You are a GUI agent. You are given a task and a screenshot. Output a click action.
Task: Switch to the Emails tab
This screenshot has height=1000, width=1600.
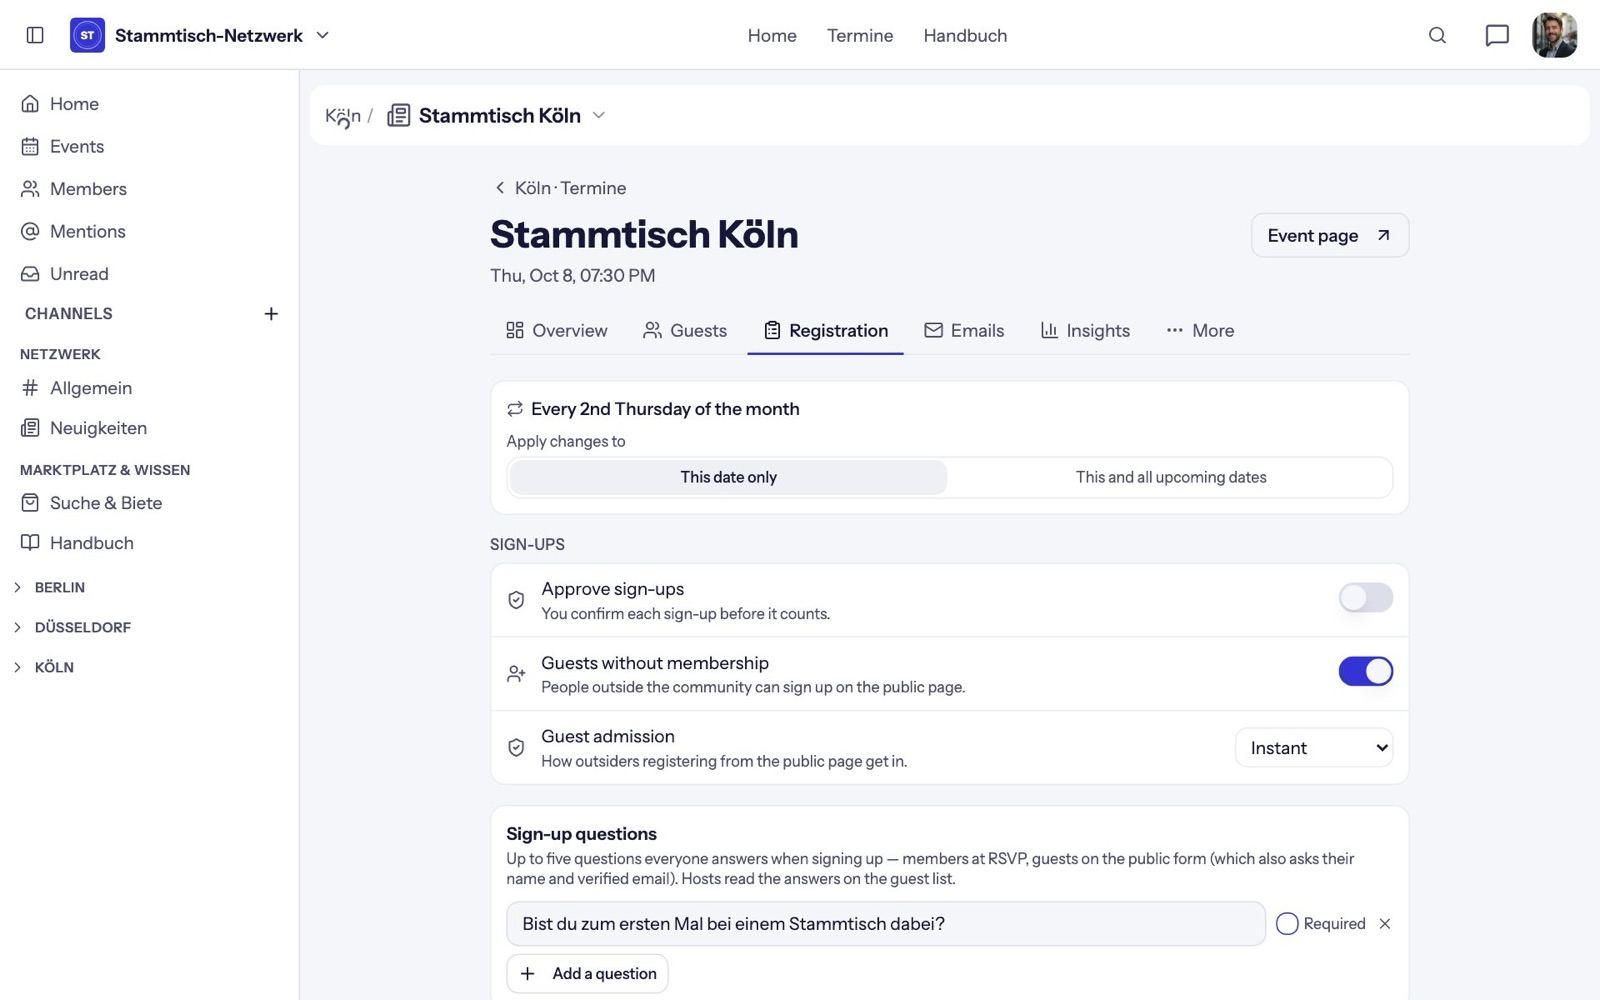tap(964, 330)
